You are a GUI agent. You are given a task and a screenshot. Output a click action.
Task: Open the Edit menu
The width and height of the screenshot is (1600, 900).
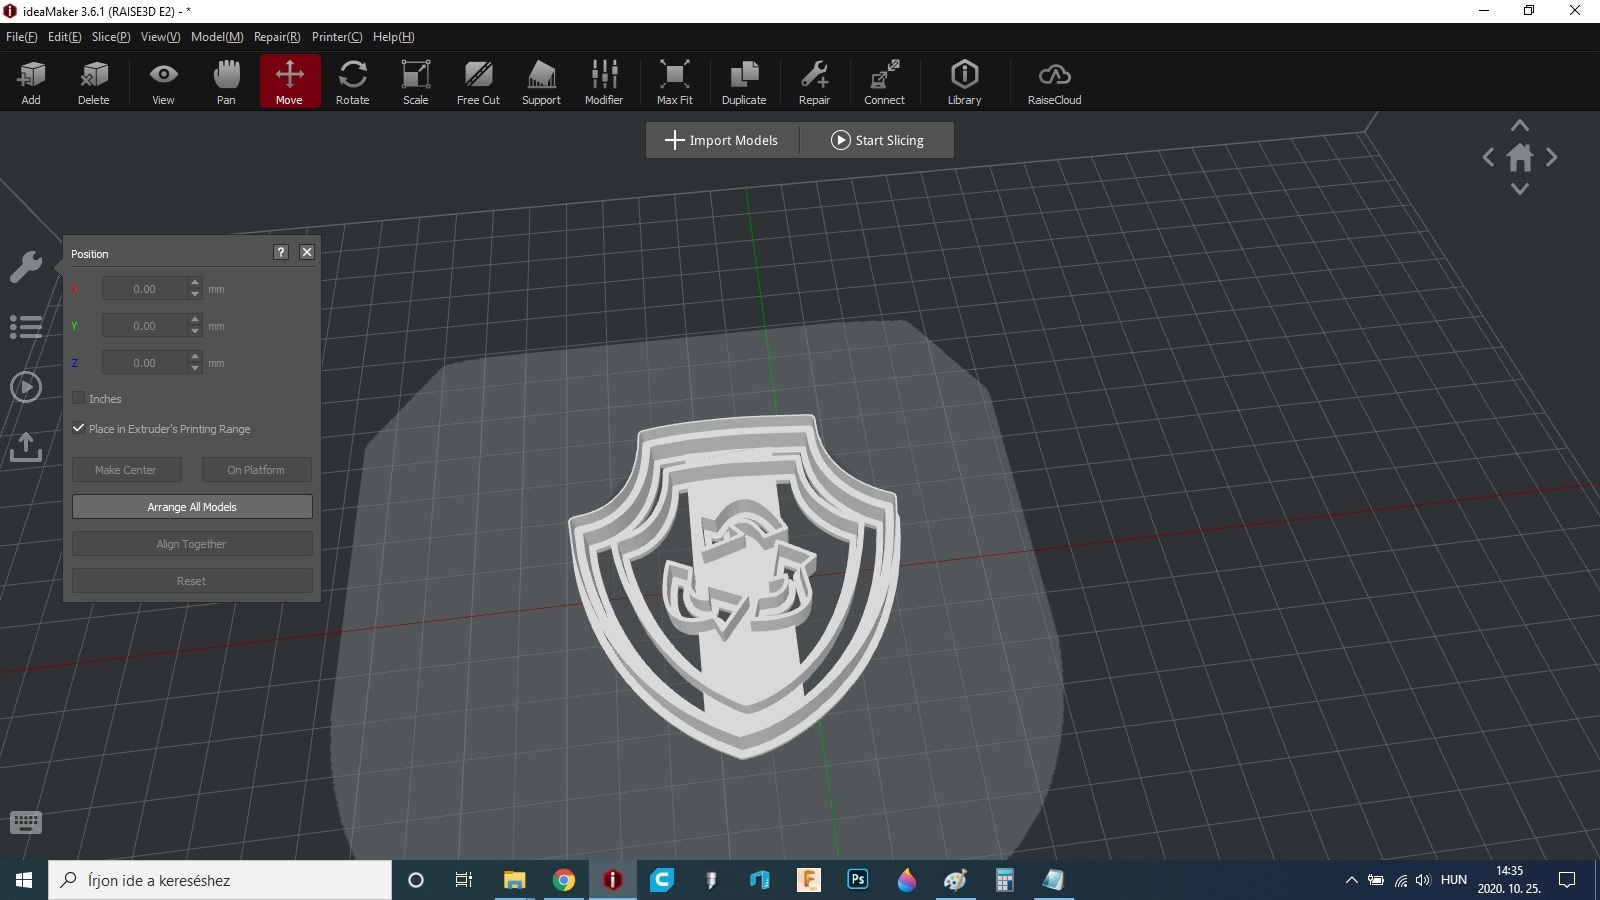pos(64,37)
